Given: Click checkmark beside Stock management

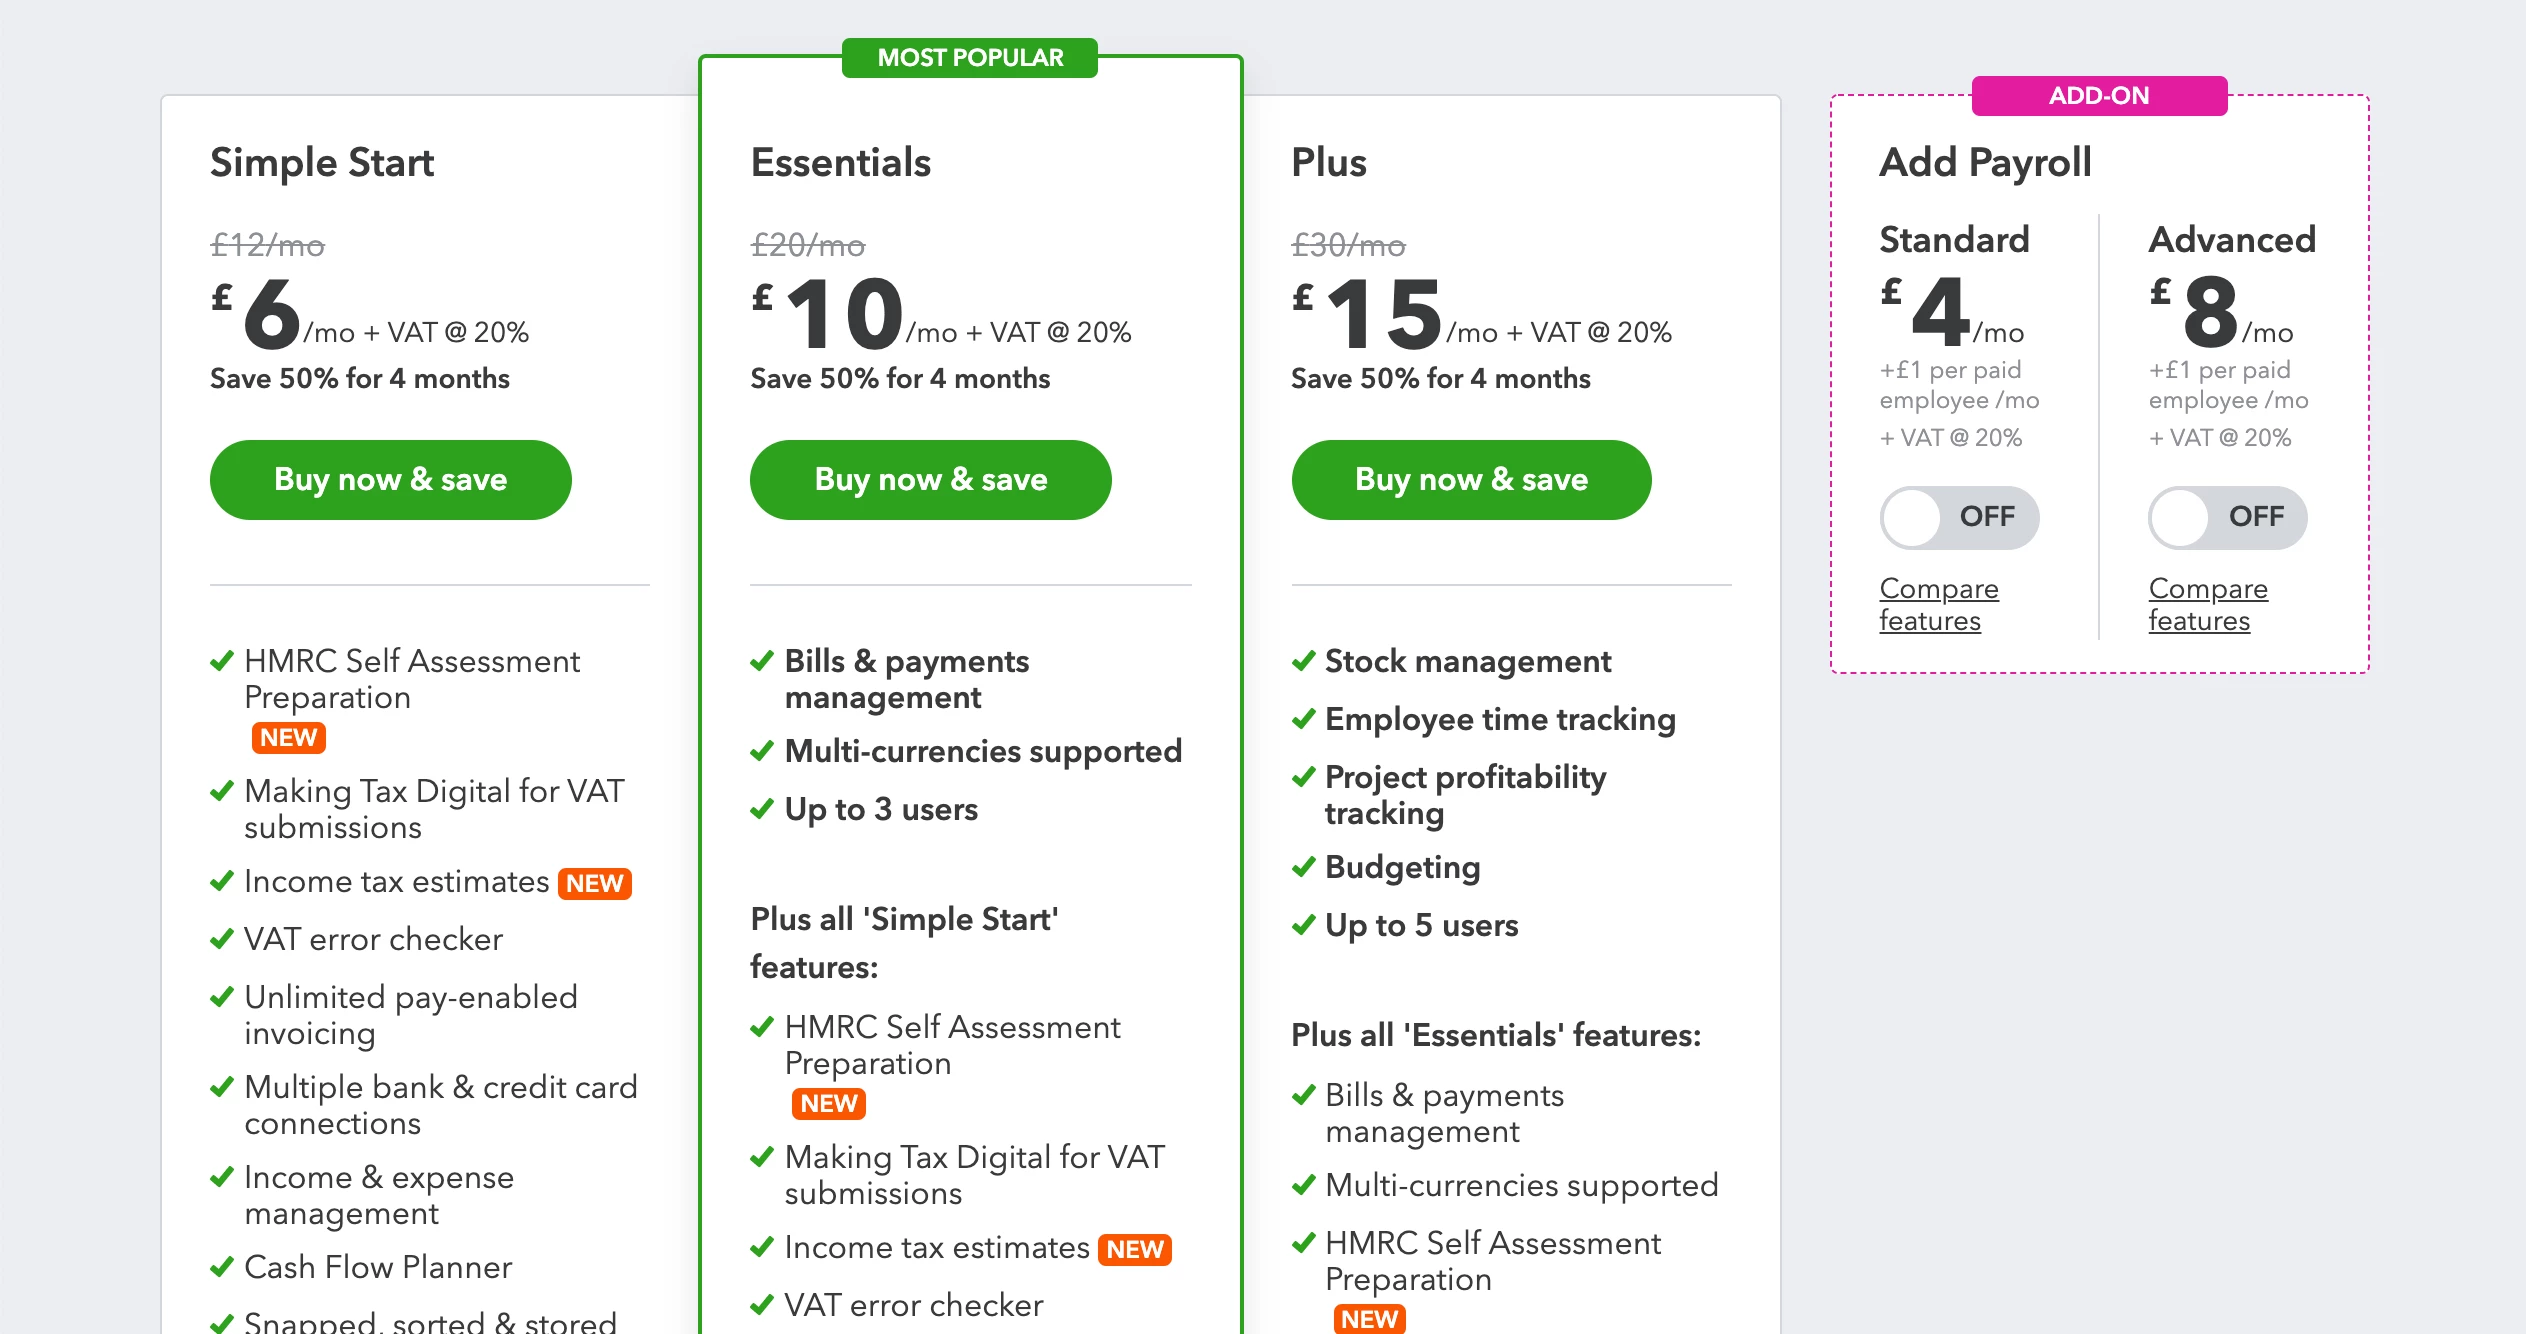Looking at the screenshot, I should 1303,661.
